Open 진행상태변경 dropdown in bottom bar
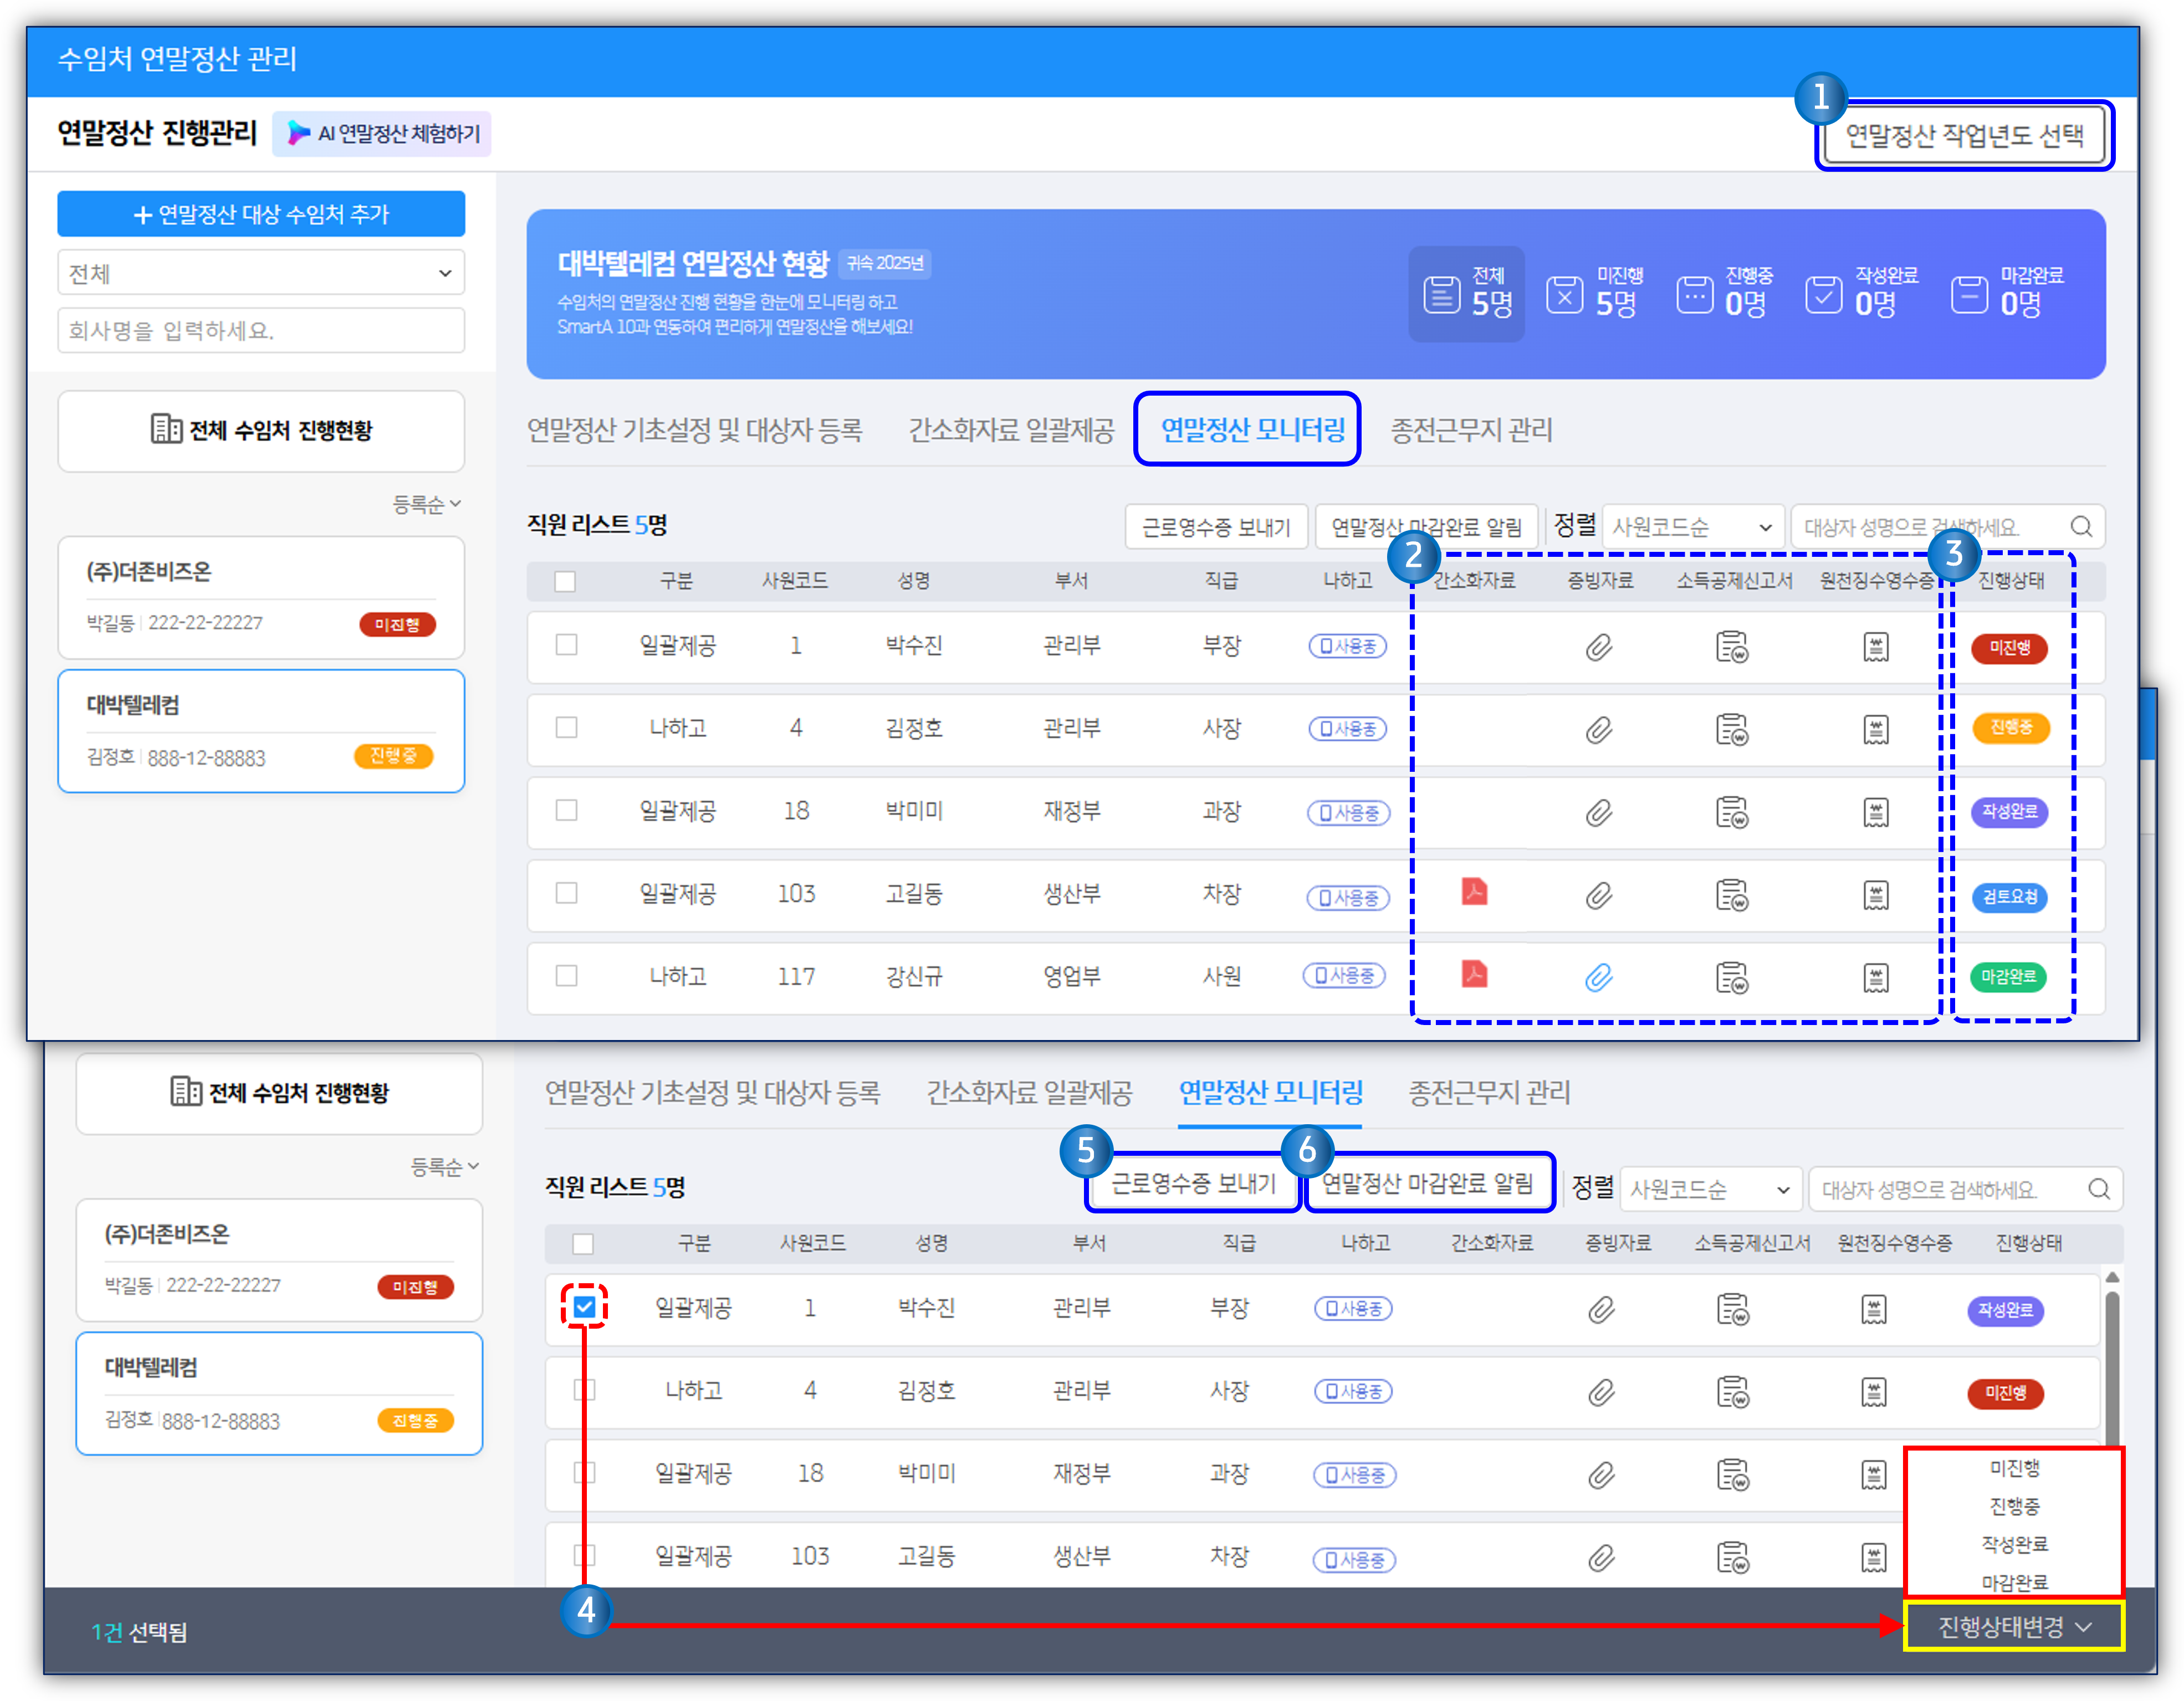Screen dimensions: 2184x1701 (x=2014, y=1626)
